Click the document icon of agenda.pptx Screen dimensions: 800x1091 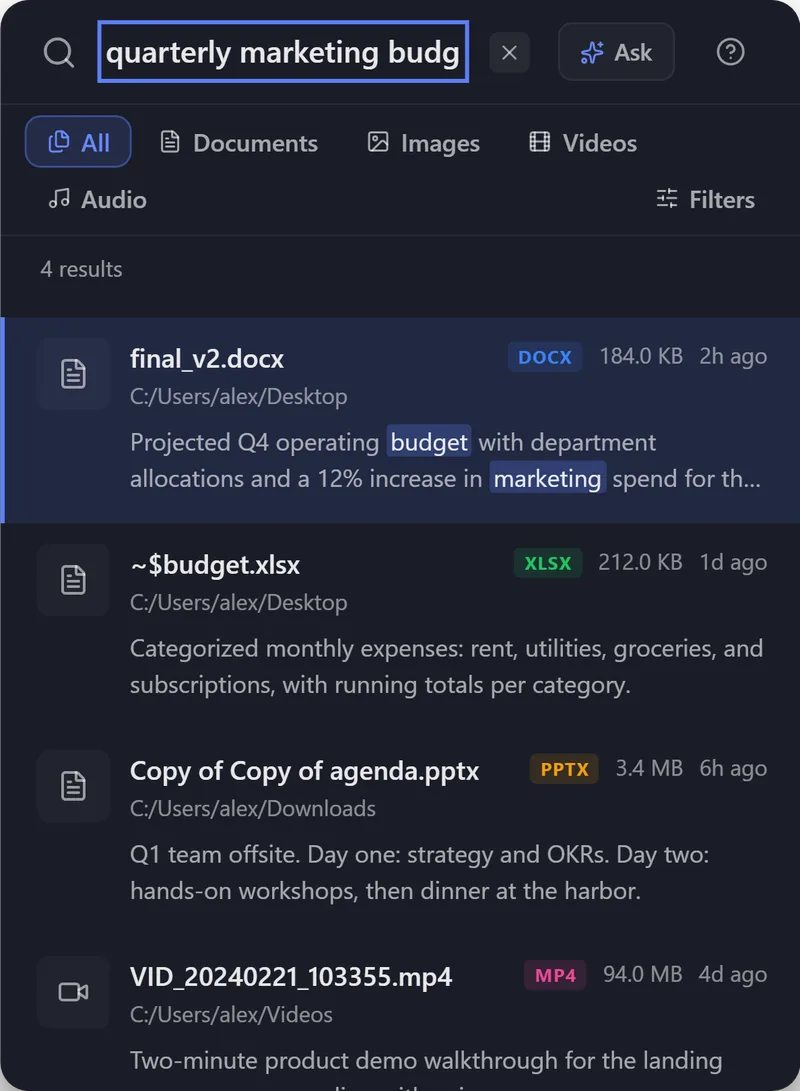click(73, 786)
